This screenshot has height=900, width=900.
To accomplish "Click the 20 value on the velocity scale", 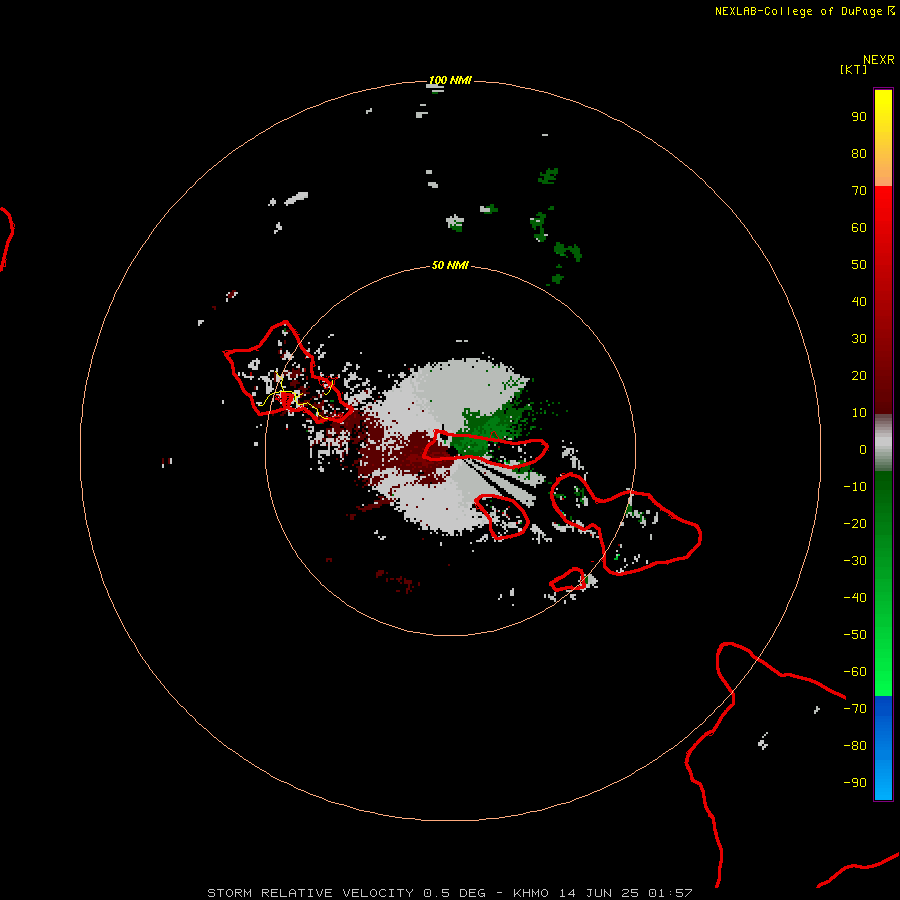I will pos(859,375).
